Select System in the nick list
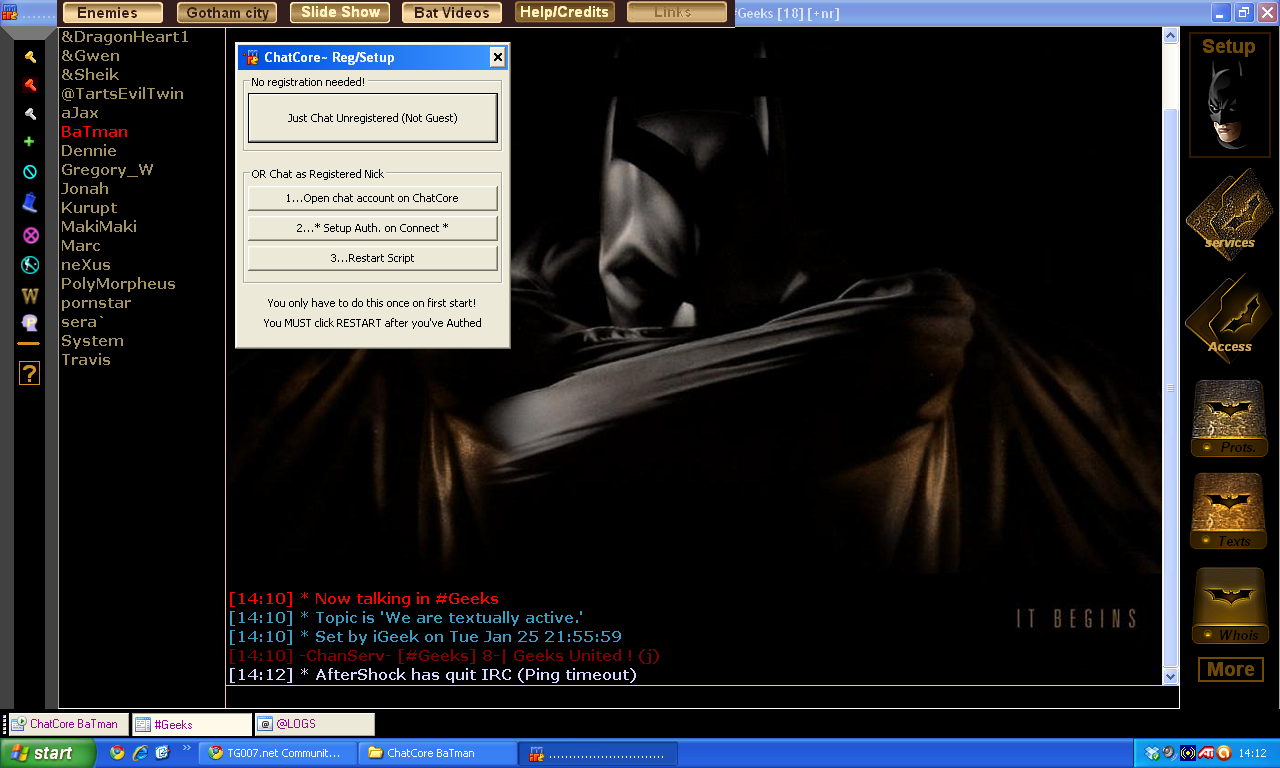The width and height of the screenshot is (1280, 768). [92, 341]
